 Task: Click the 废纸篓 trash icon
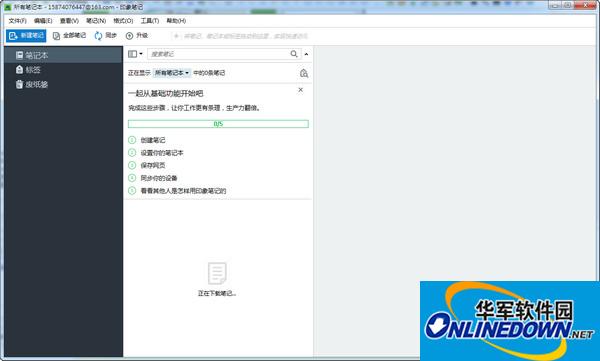point(20,84)
